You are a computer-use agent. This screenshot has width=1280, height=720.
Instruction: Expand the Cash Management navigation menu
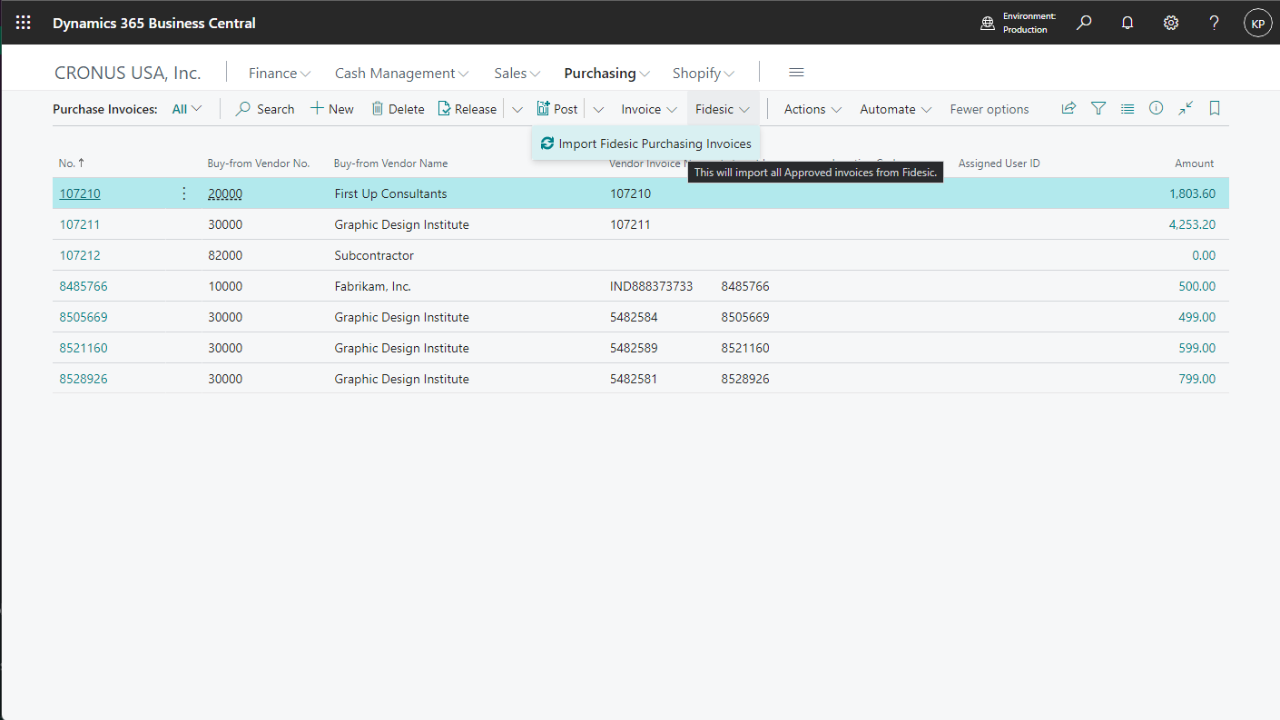[401, 73]
